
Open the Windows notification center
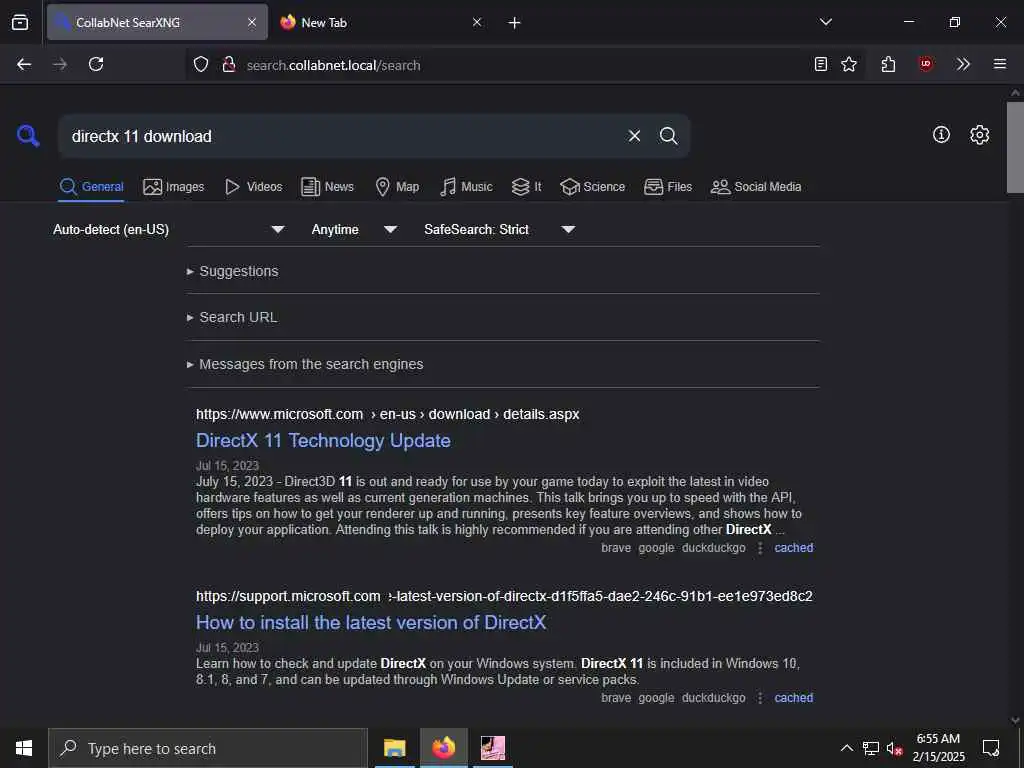(991, 748)
